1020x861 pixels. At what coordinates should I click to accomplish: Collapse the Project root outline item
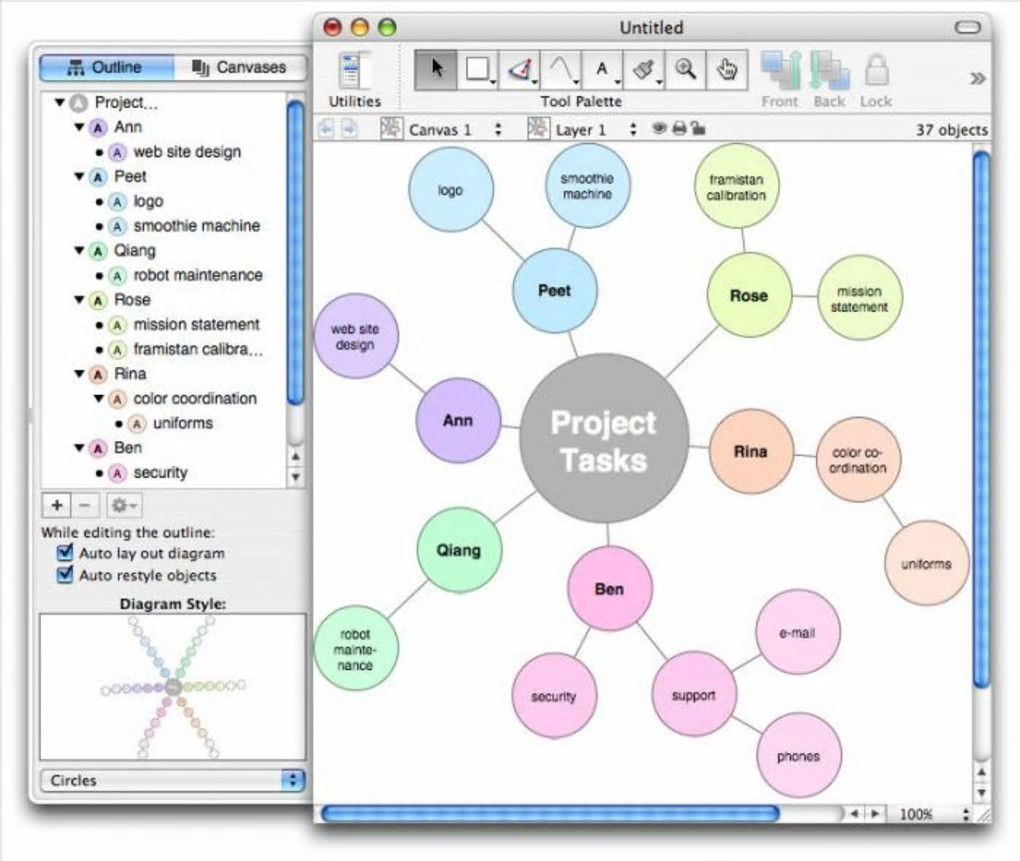[60, 102]
